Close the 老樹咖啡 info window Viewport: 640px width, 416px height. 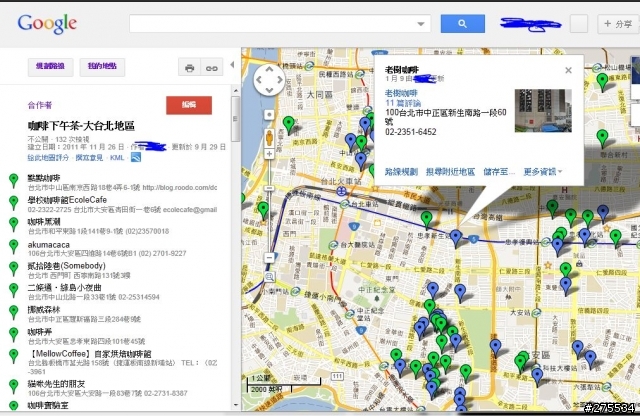coord(568,70)
